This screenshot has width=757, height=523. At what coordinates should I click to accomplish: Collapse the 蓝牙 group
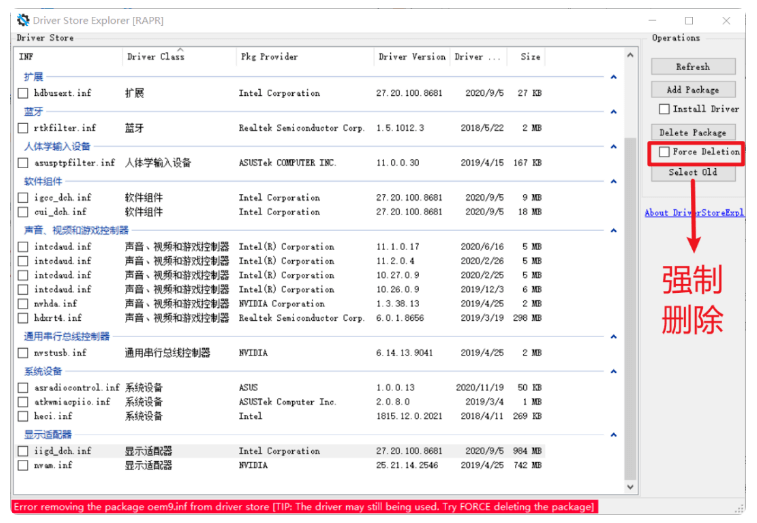614,112
